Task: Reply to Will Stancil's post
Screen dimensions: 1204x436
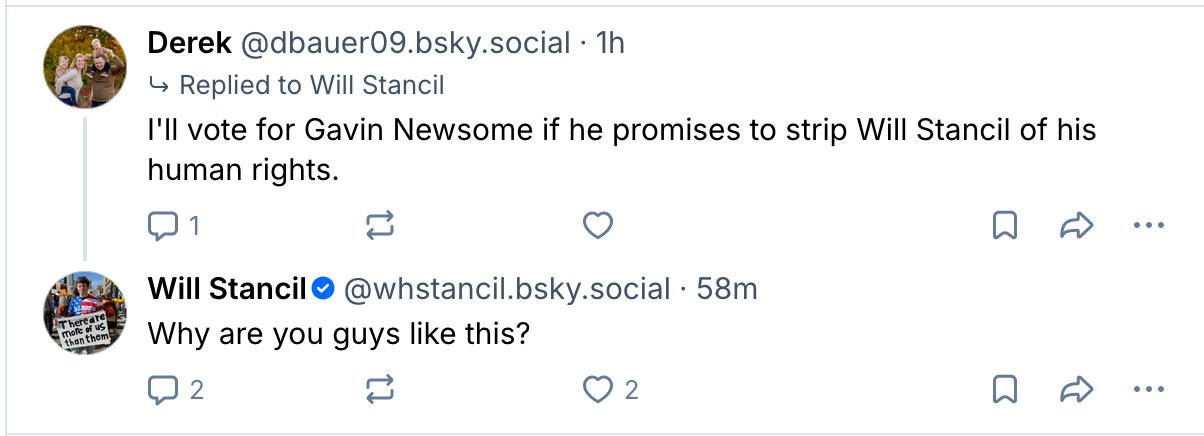Action: coord(162,389)
